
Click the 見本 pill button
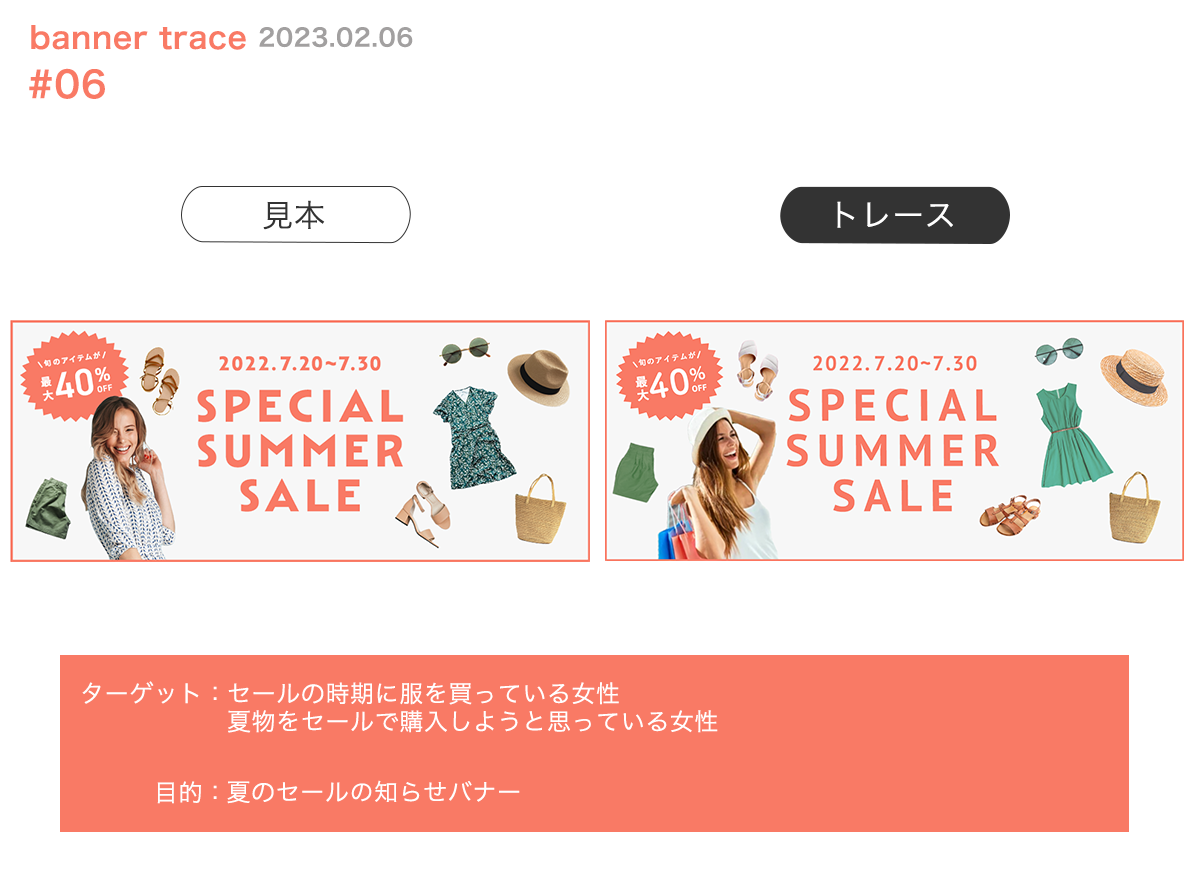[x=295, y=215]
